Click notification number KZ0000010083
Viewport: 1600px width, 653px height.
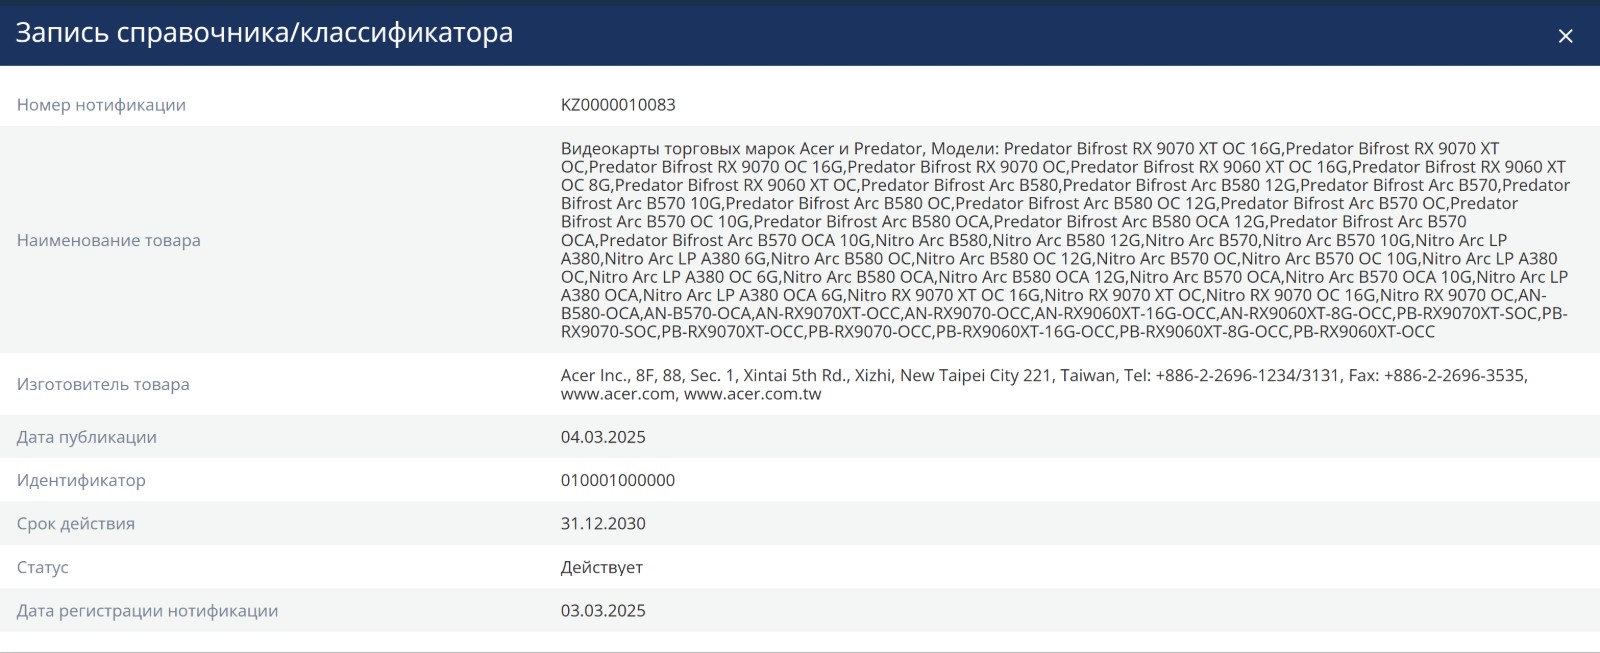618,105
